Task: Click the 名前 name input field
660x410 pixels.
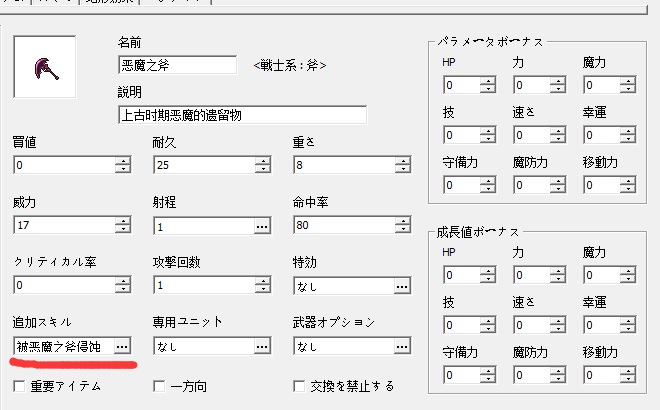Action: click(x=176, y=66)
